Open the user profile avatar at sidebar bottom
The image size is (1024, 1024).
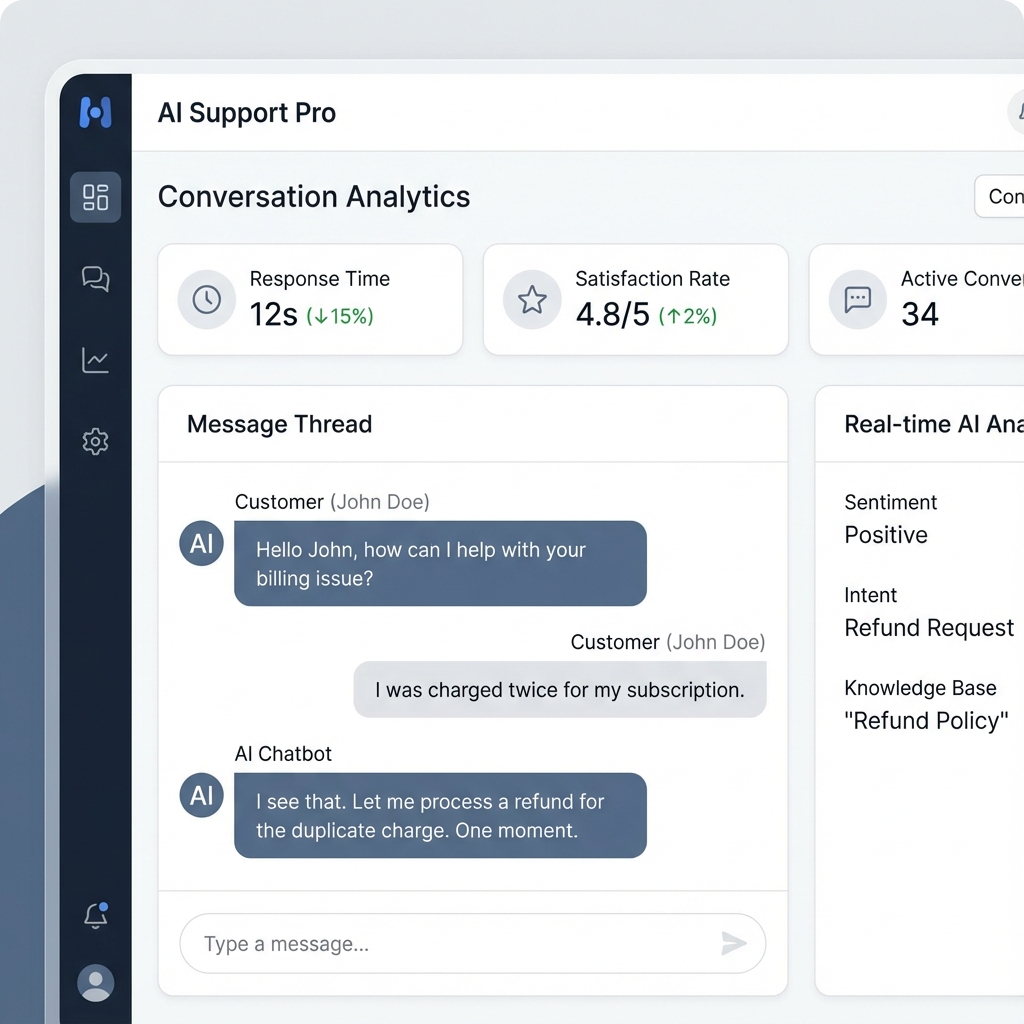[95, 983]
